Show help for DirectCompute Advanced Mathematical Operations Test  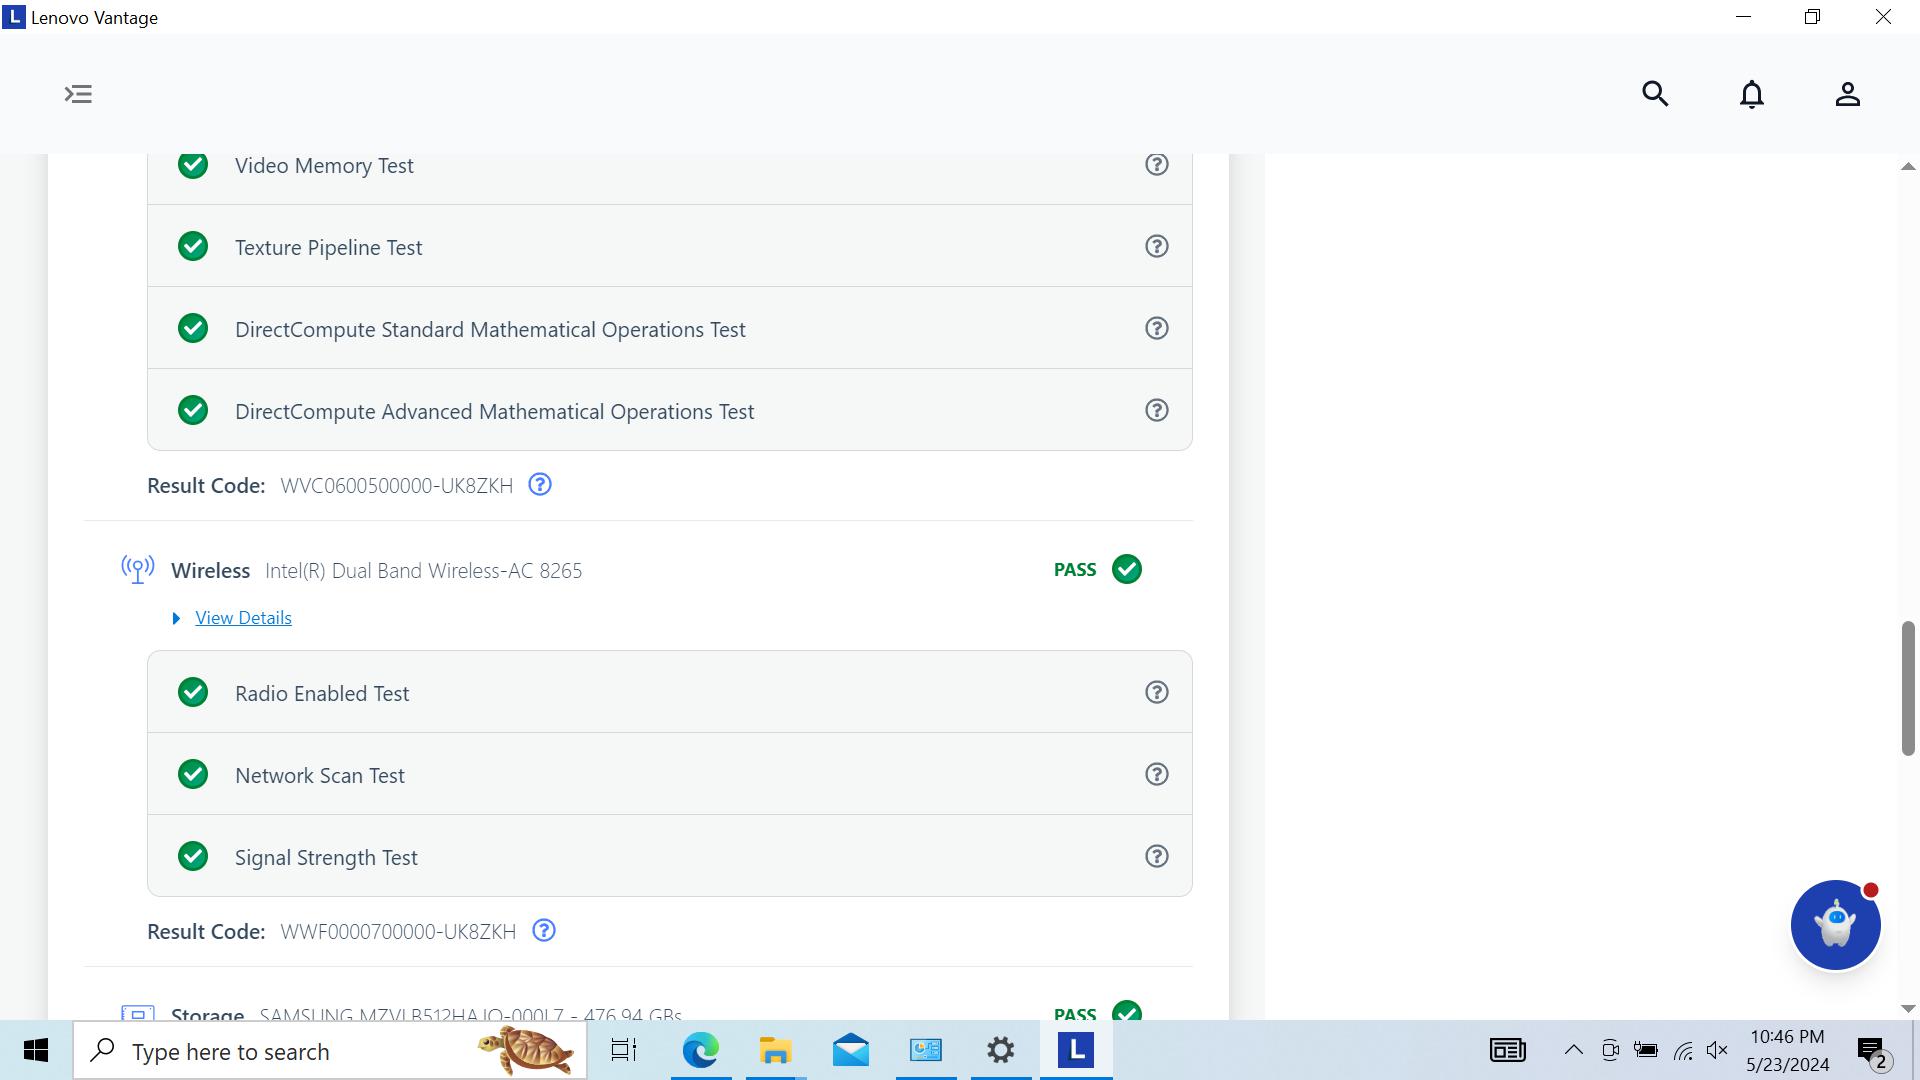pos(1157,411)
